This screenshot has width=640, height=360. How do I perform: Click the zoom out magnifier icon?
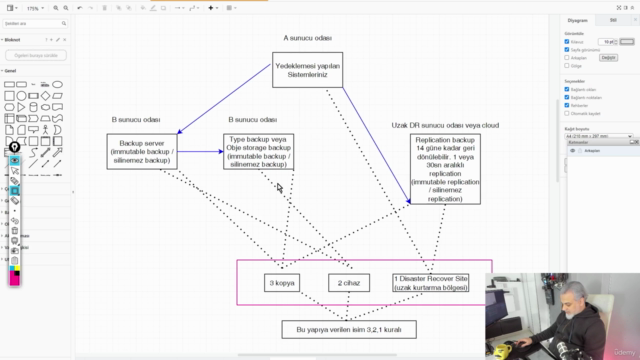click(66, 8)
